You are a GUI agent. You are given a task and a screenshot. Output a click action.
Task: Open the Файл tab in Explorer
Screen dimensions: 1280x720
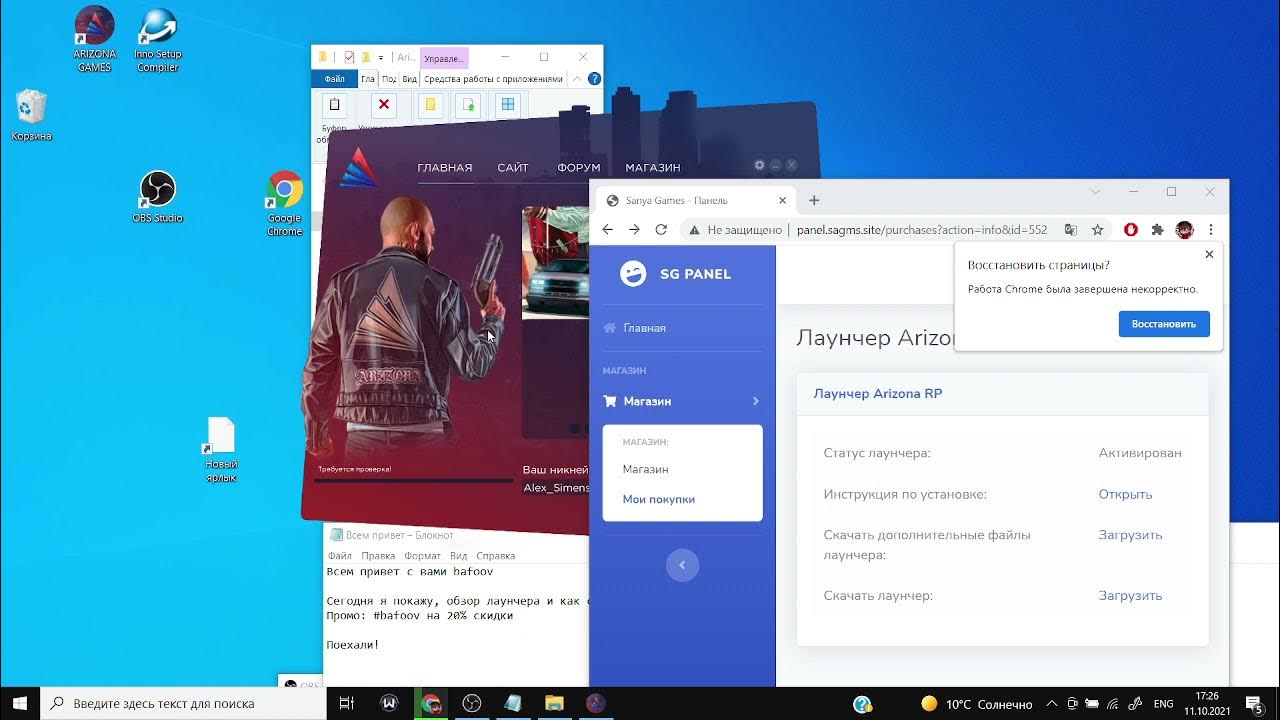pos(334,79)
